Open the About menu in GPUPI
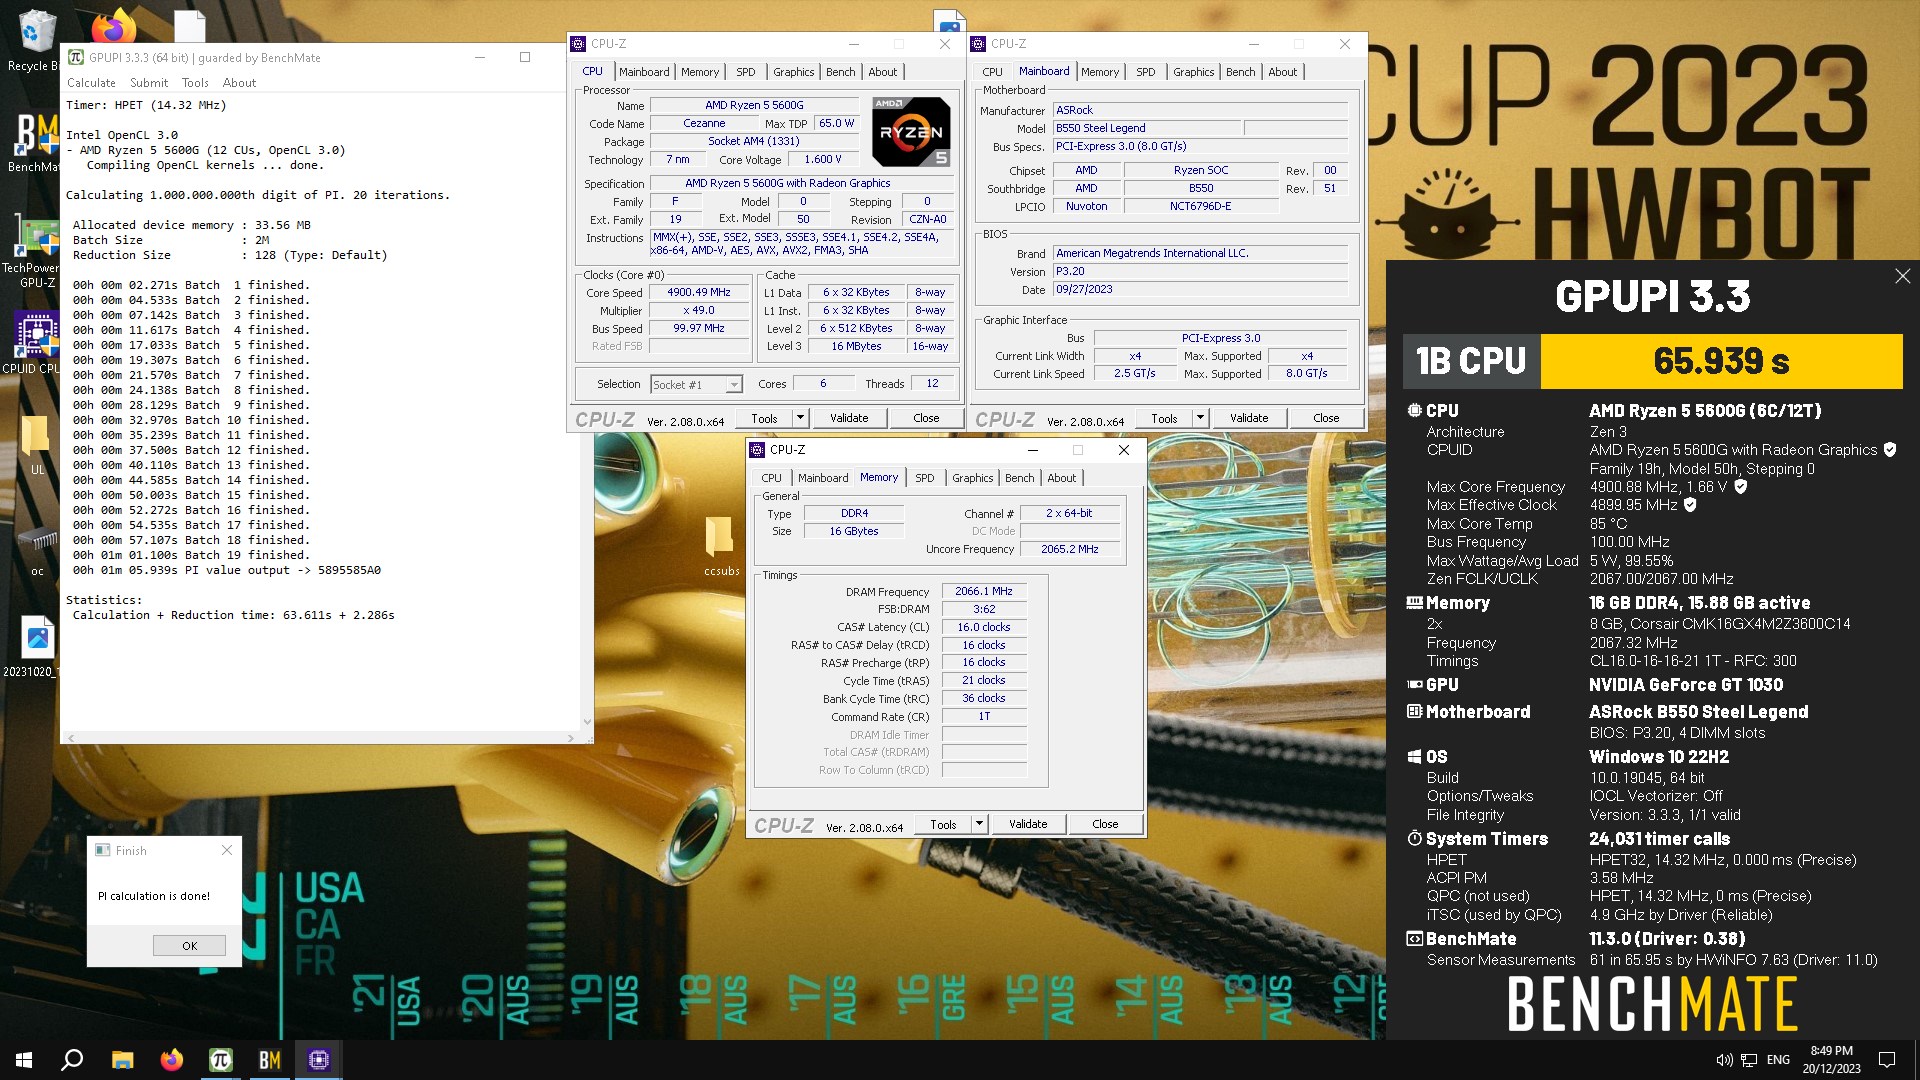The image size is (1920, 1080). [239, 83]
